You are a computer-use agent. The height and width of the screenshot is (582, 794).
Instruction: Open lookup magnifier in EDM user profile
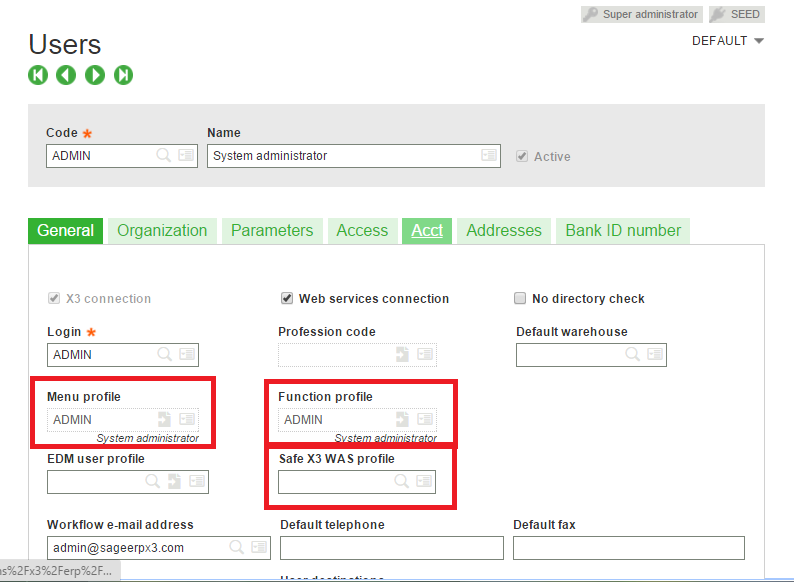point(152,481)
